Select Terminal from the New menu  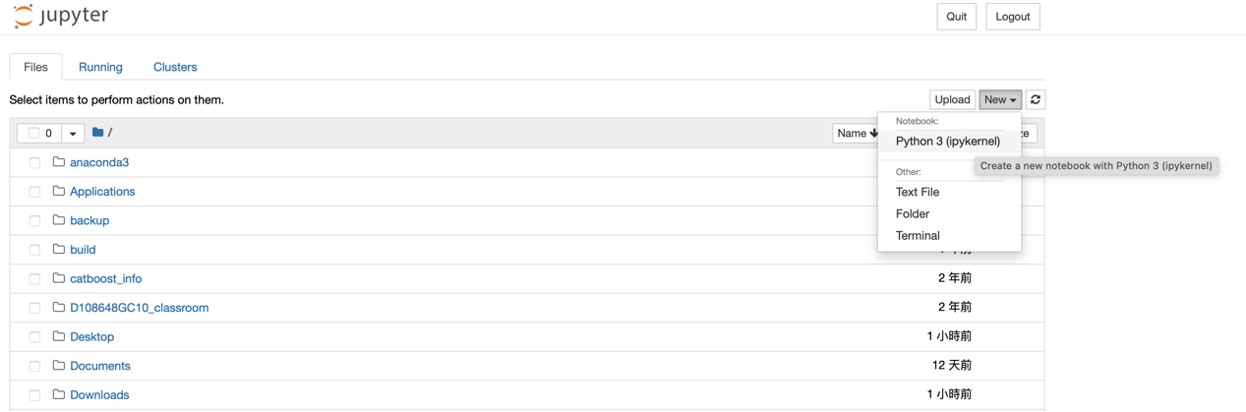(918, 236)
